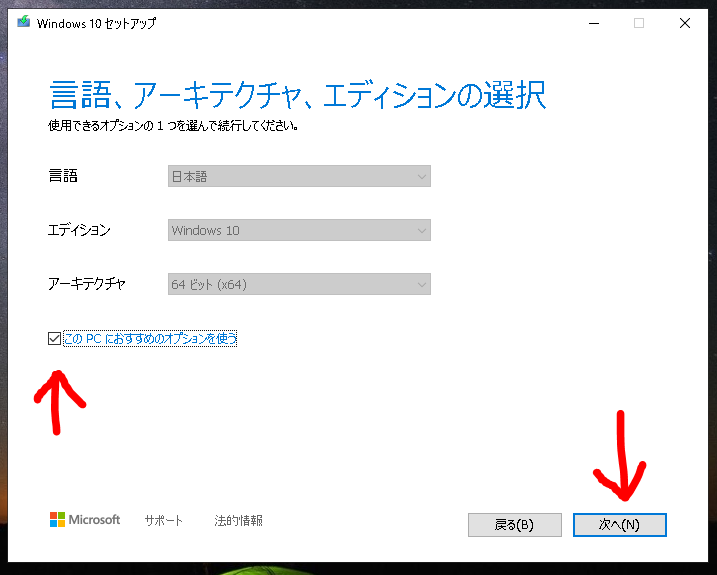Image resolution: width=717 pixels, height=575 pixels.
Task: Click the 使用できるオプションの 1 つを選んで instruction text
Action: coord(173,125)
